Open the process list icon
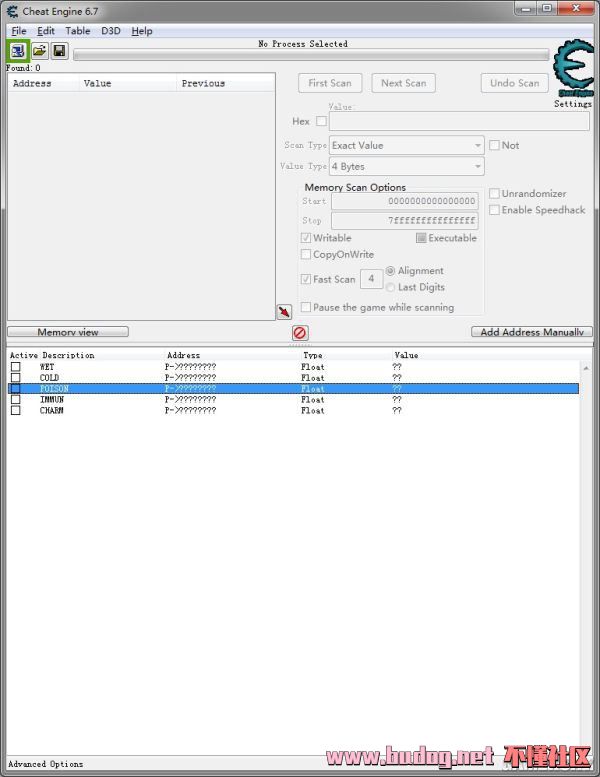The width and height of the screenshot is (600, 777). point(18,50)
